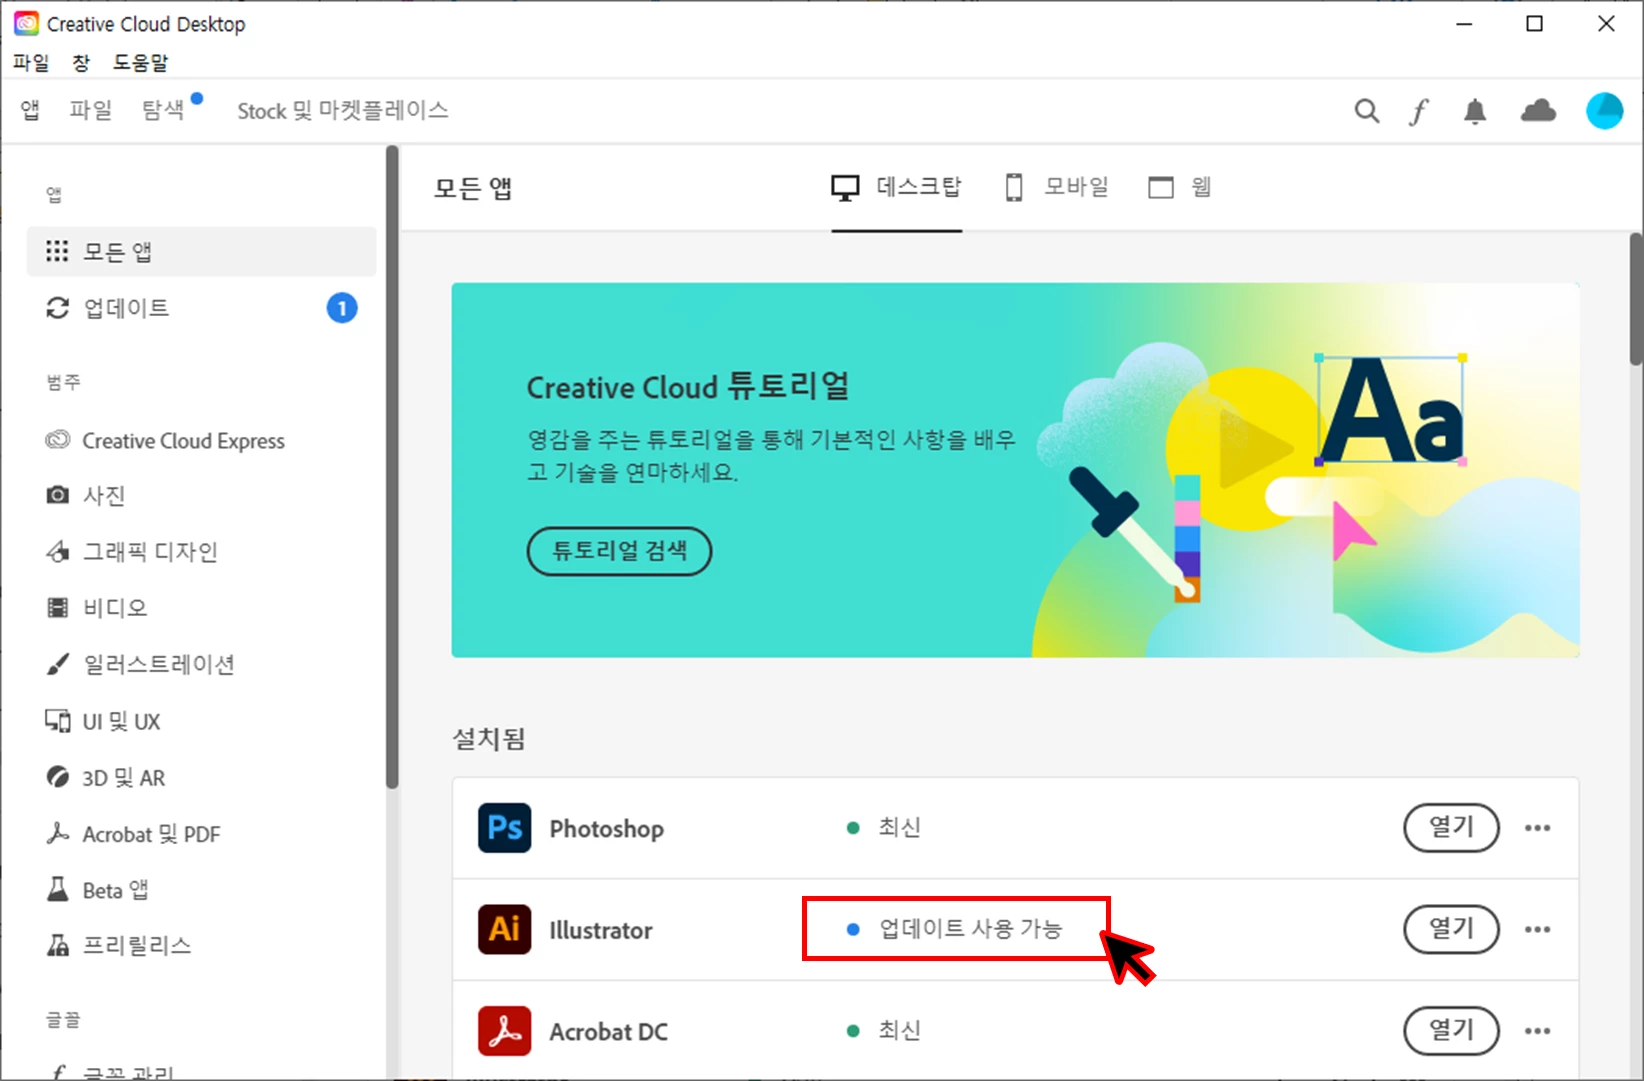The image size is (1644, 1081).
Task: Select the 데스크탑 platform tab
Action: 896,187
